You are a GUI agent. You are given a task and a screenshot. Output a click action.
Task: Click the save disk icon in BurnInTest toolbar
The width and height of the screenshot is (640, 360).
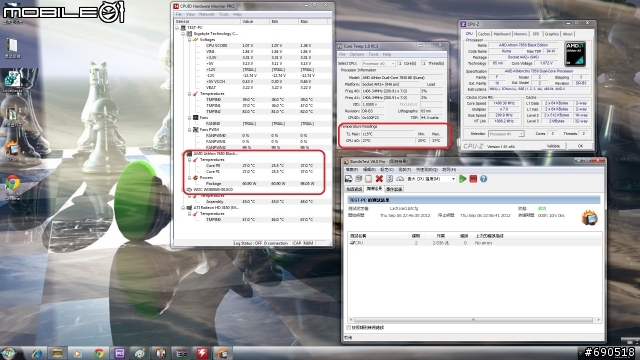click(x=349, y=179)
